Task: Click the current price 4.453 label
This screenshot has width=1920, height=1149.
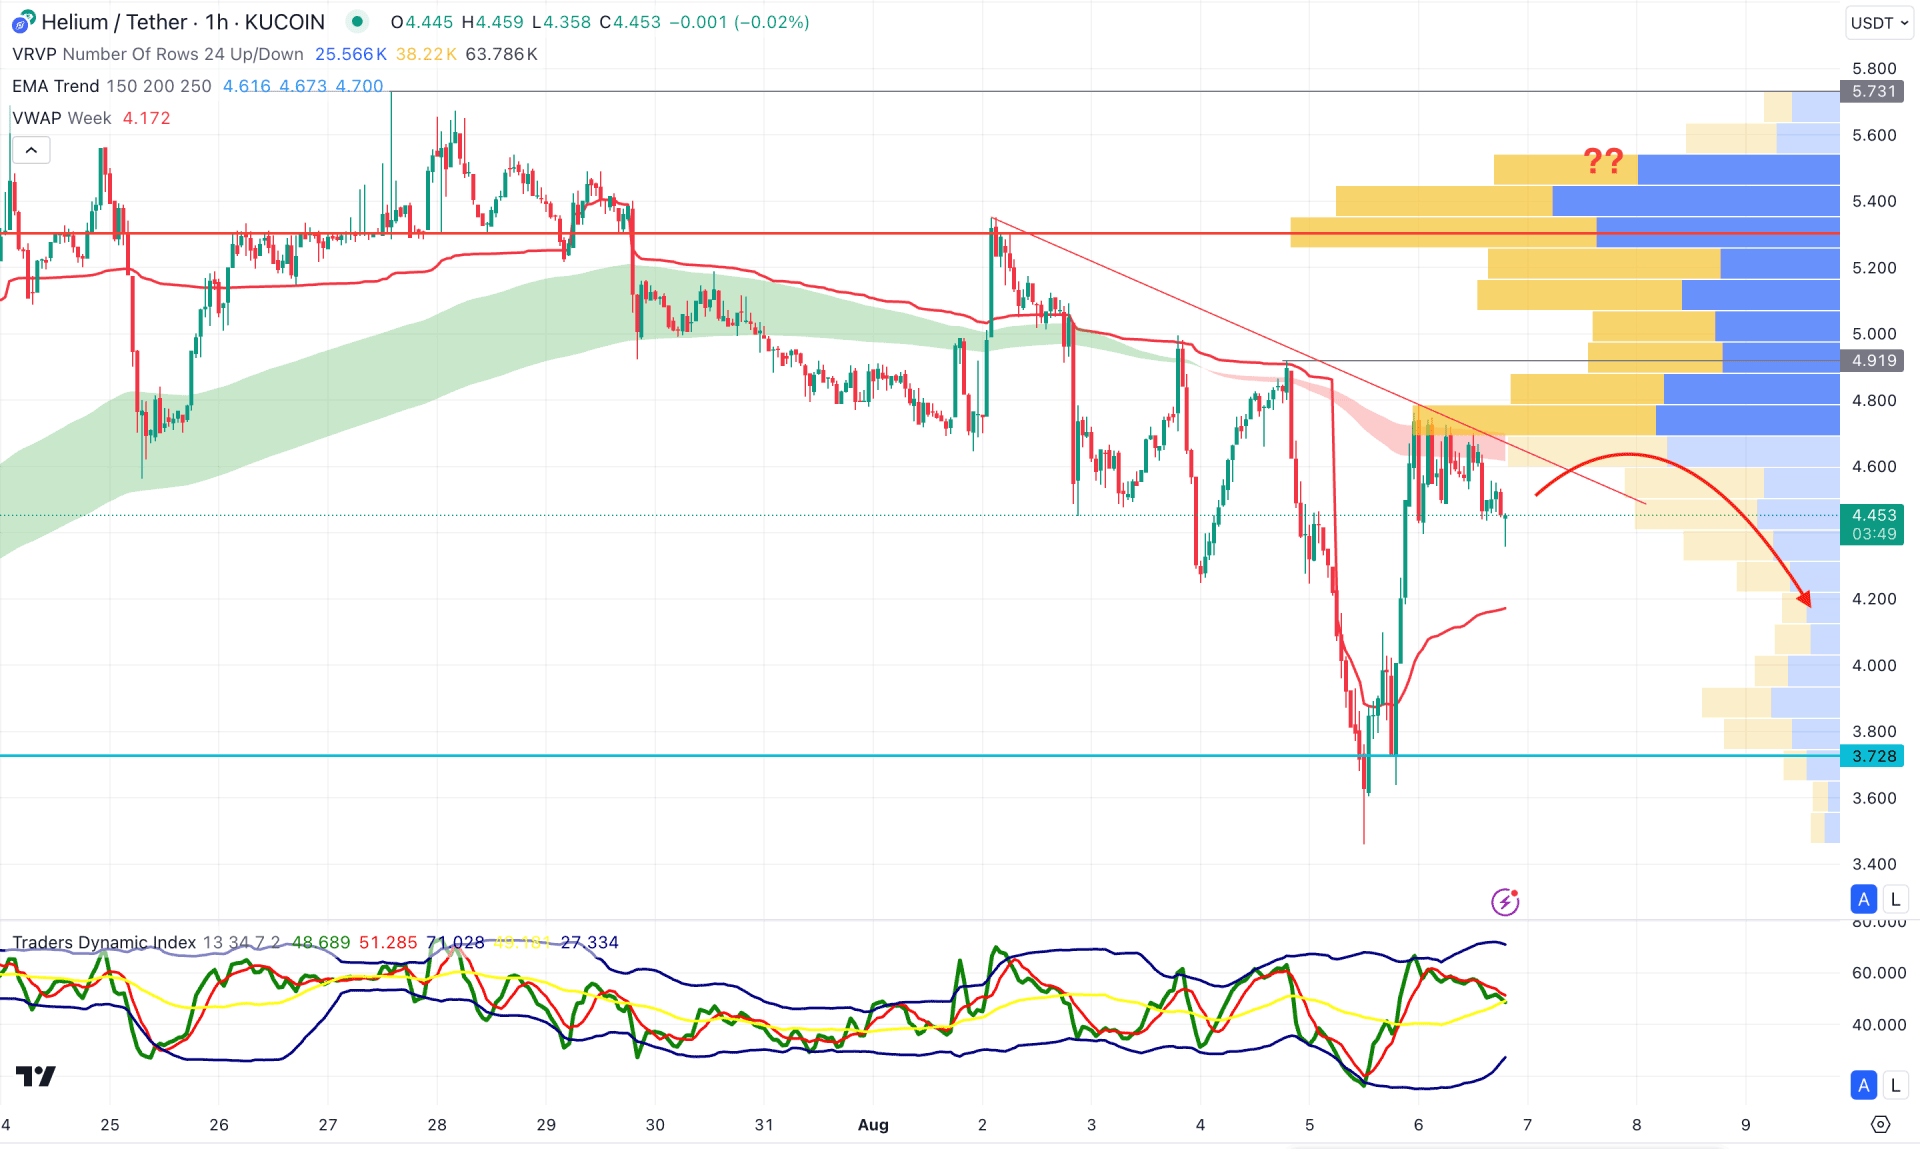Action: pyautogui.click(x=1873, y=524)
